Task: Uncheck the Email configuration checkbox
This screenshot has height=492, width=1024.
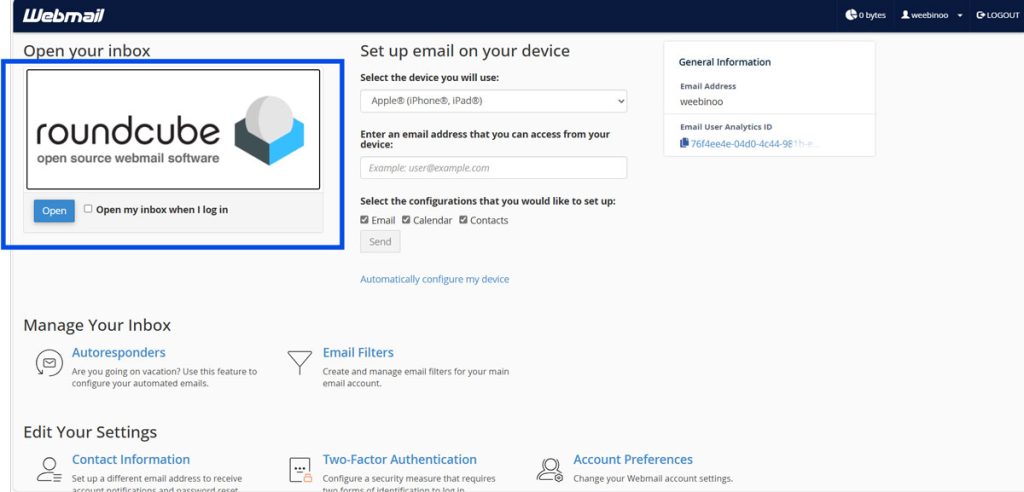Action: coord(365,220)
